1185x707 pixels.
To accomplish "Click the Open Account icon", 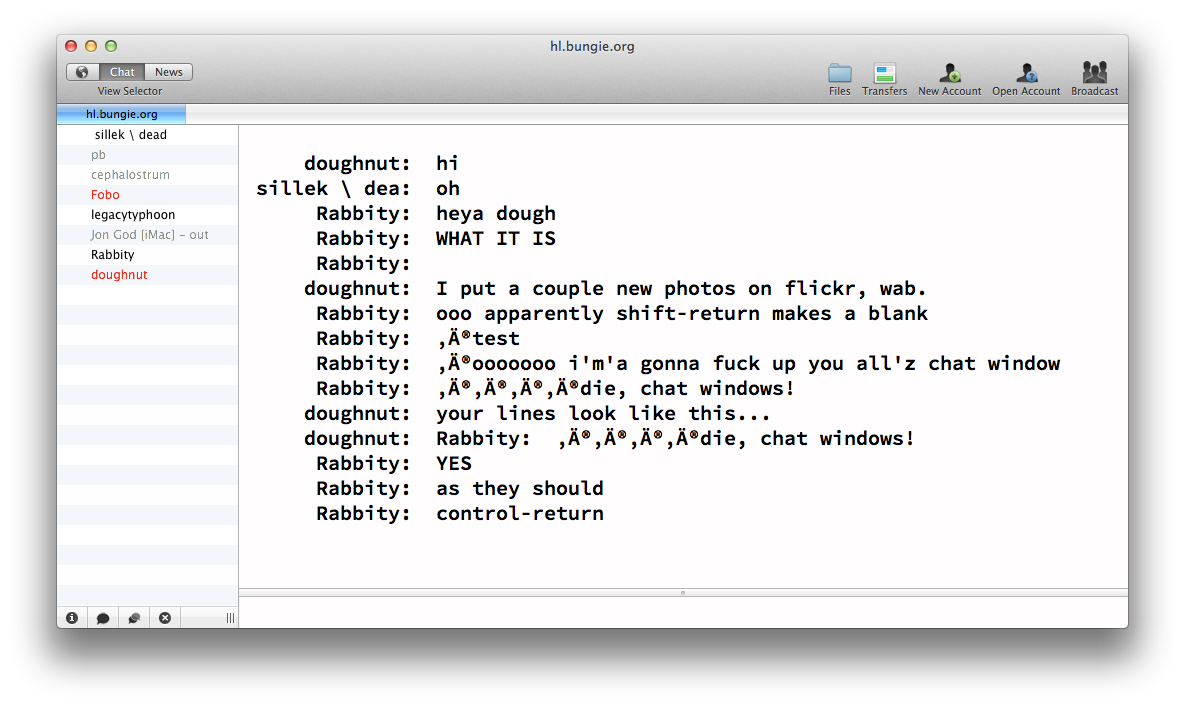I will (1026, 73).
